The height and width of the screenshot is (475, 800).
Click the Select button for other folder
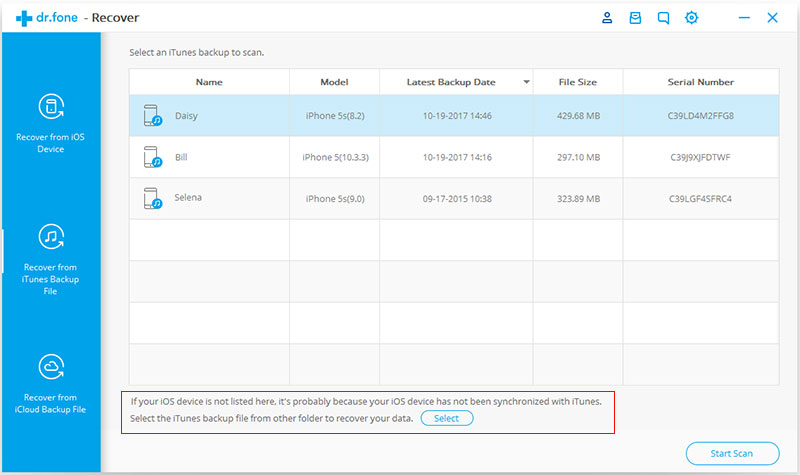[x=447, y=418]
